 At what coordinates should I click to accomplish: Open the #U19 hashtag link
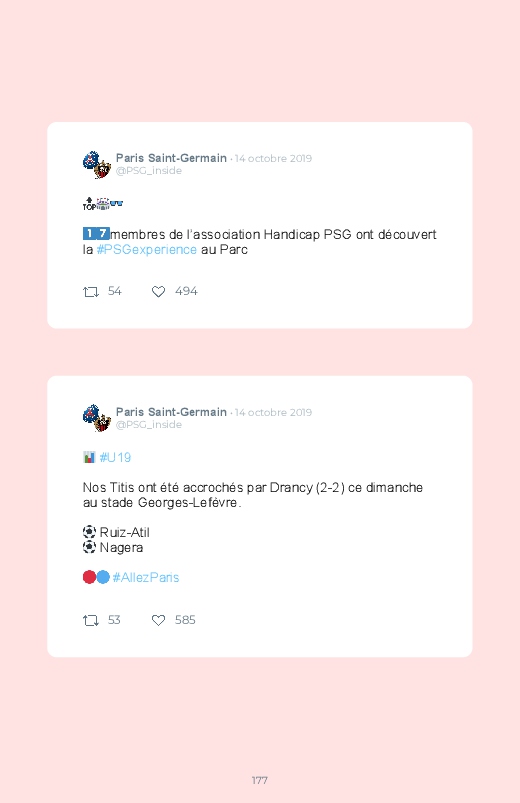(x=115, y=457)
